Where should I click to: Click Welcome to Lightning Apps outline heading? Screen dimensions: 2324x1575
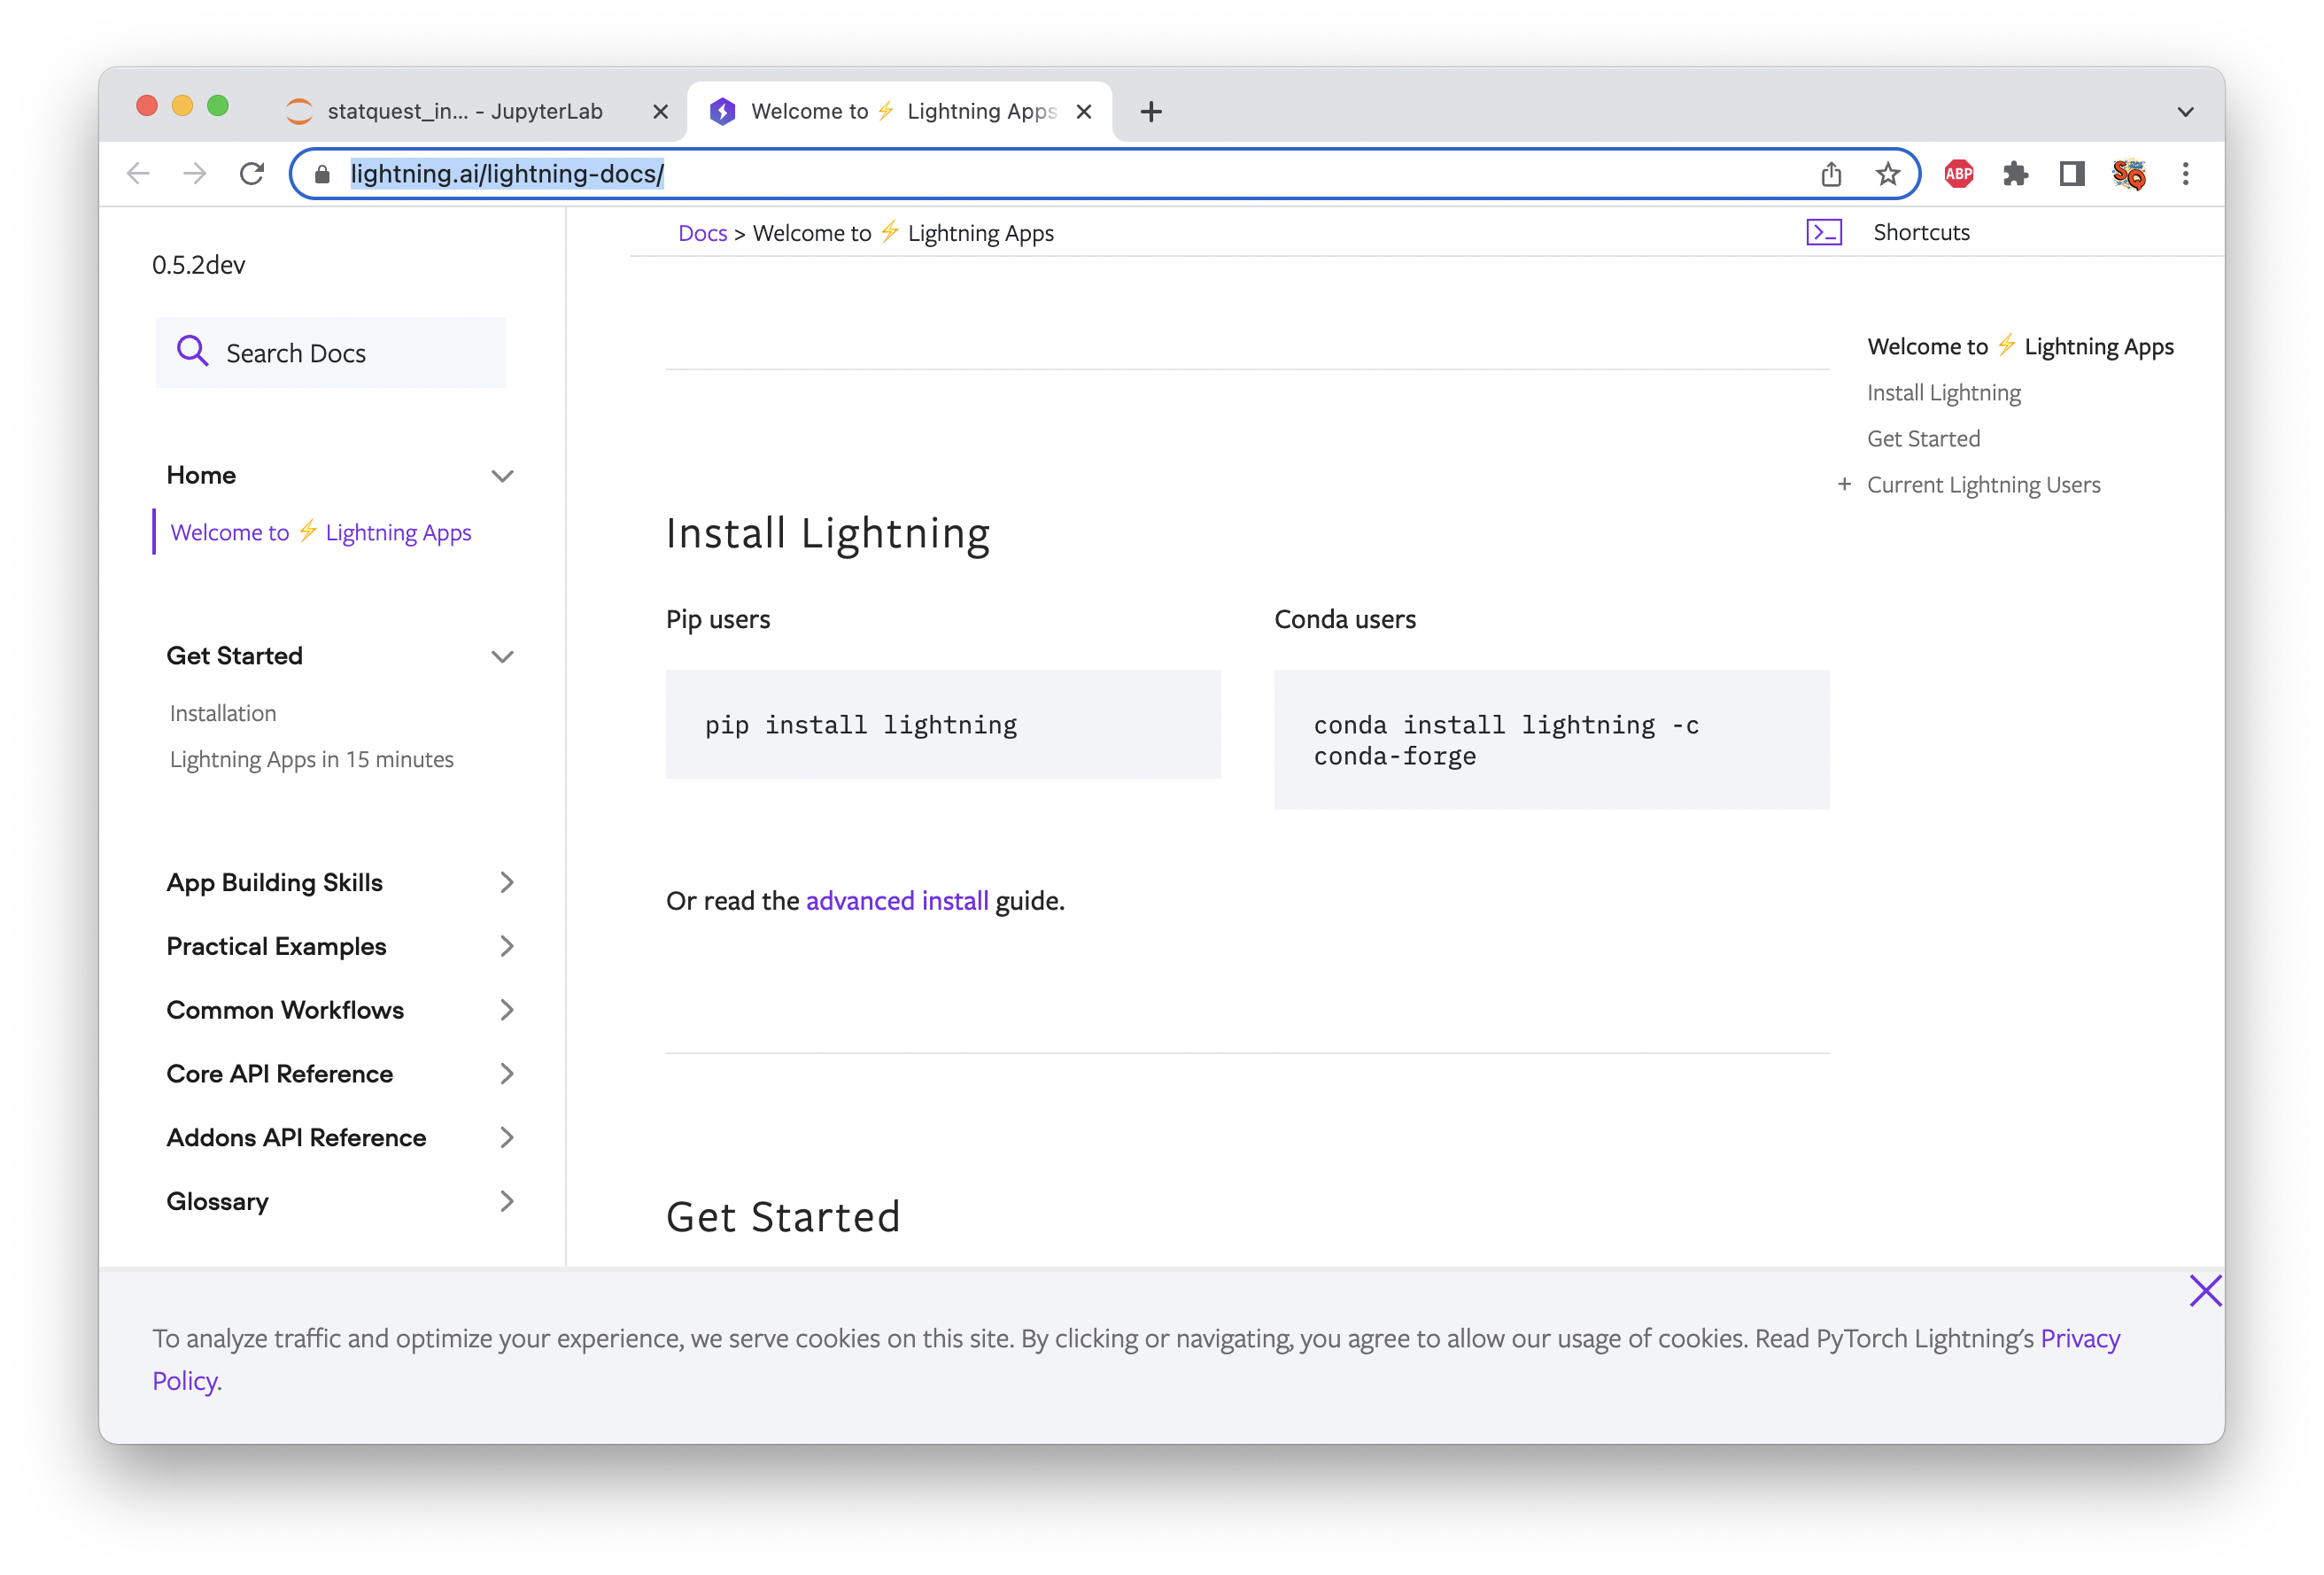point(2021,346)
